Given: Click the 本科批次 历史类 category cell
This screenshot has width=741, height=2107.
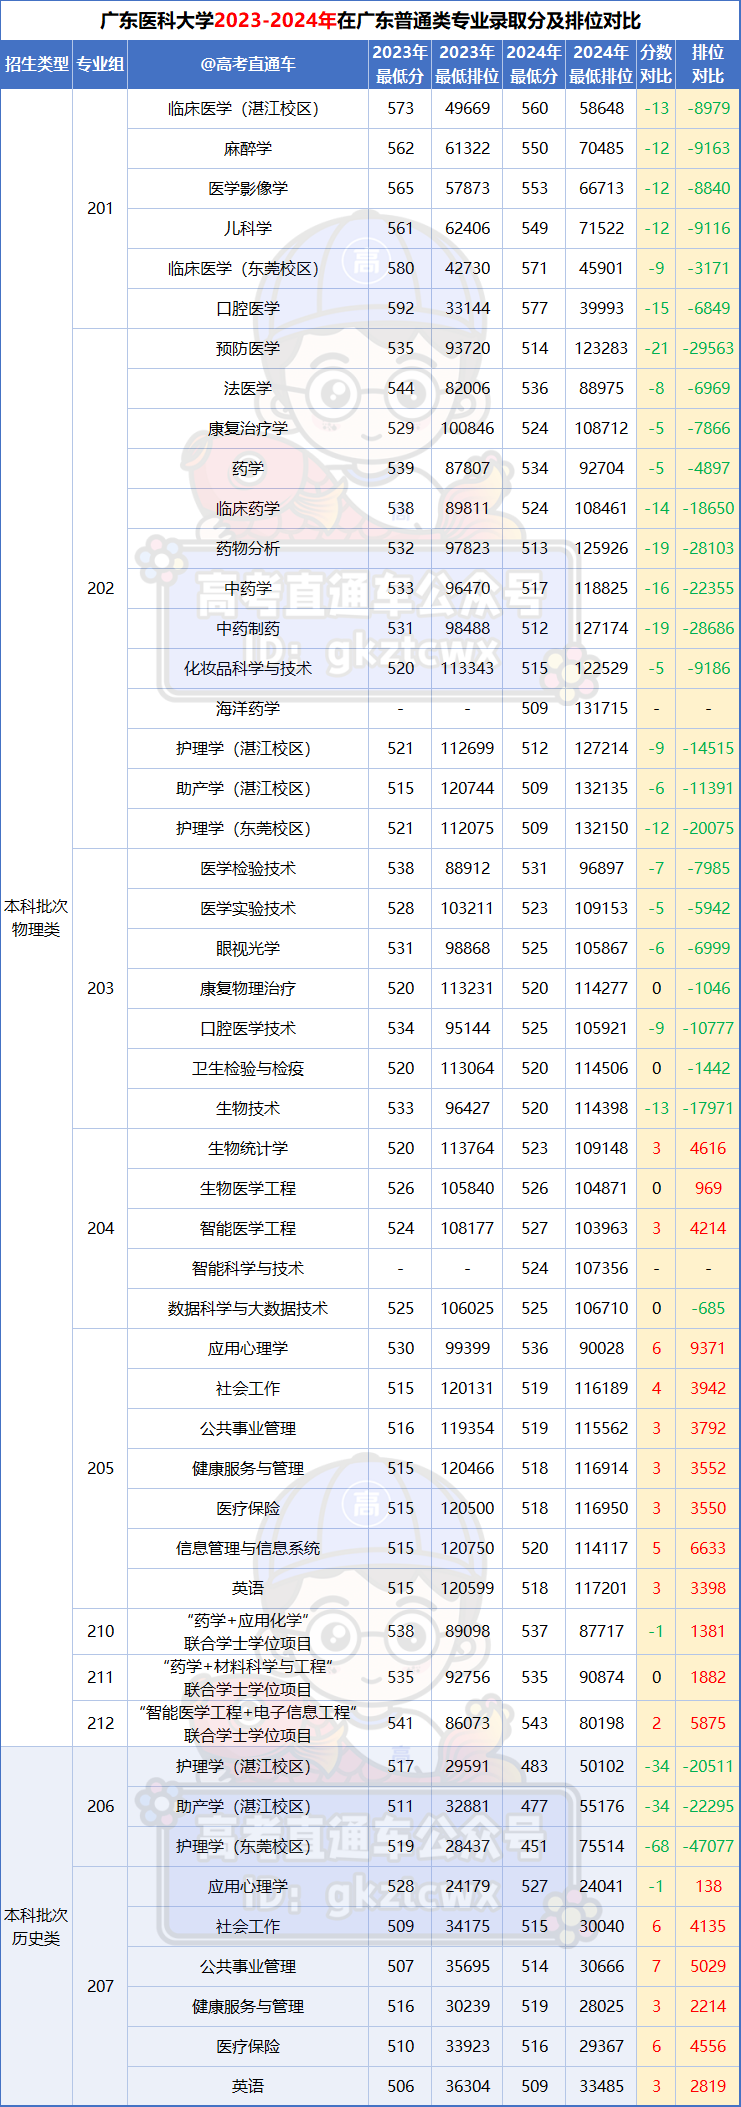Looking at the screenshot, I should point(36,1927).
